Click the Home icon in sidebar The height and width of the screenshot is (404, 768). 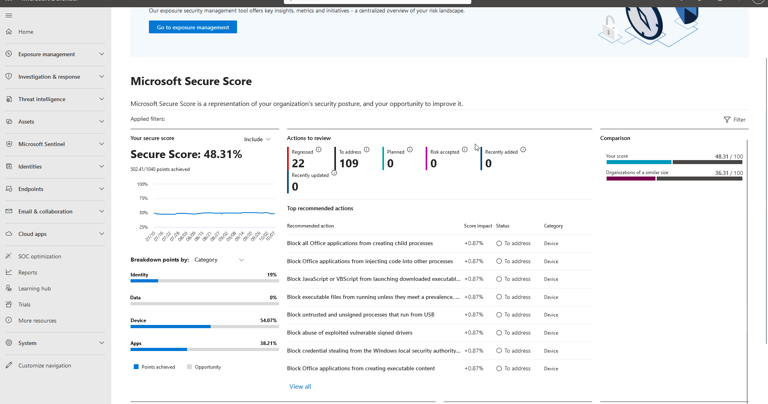[x=9, y=32]
